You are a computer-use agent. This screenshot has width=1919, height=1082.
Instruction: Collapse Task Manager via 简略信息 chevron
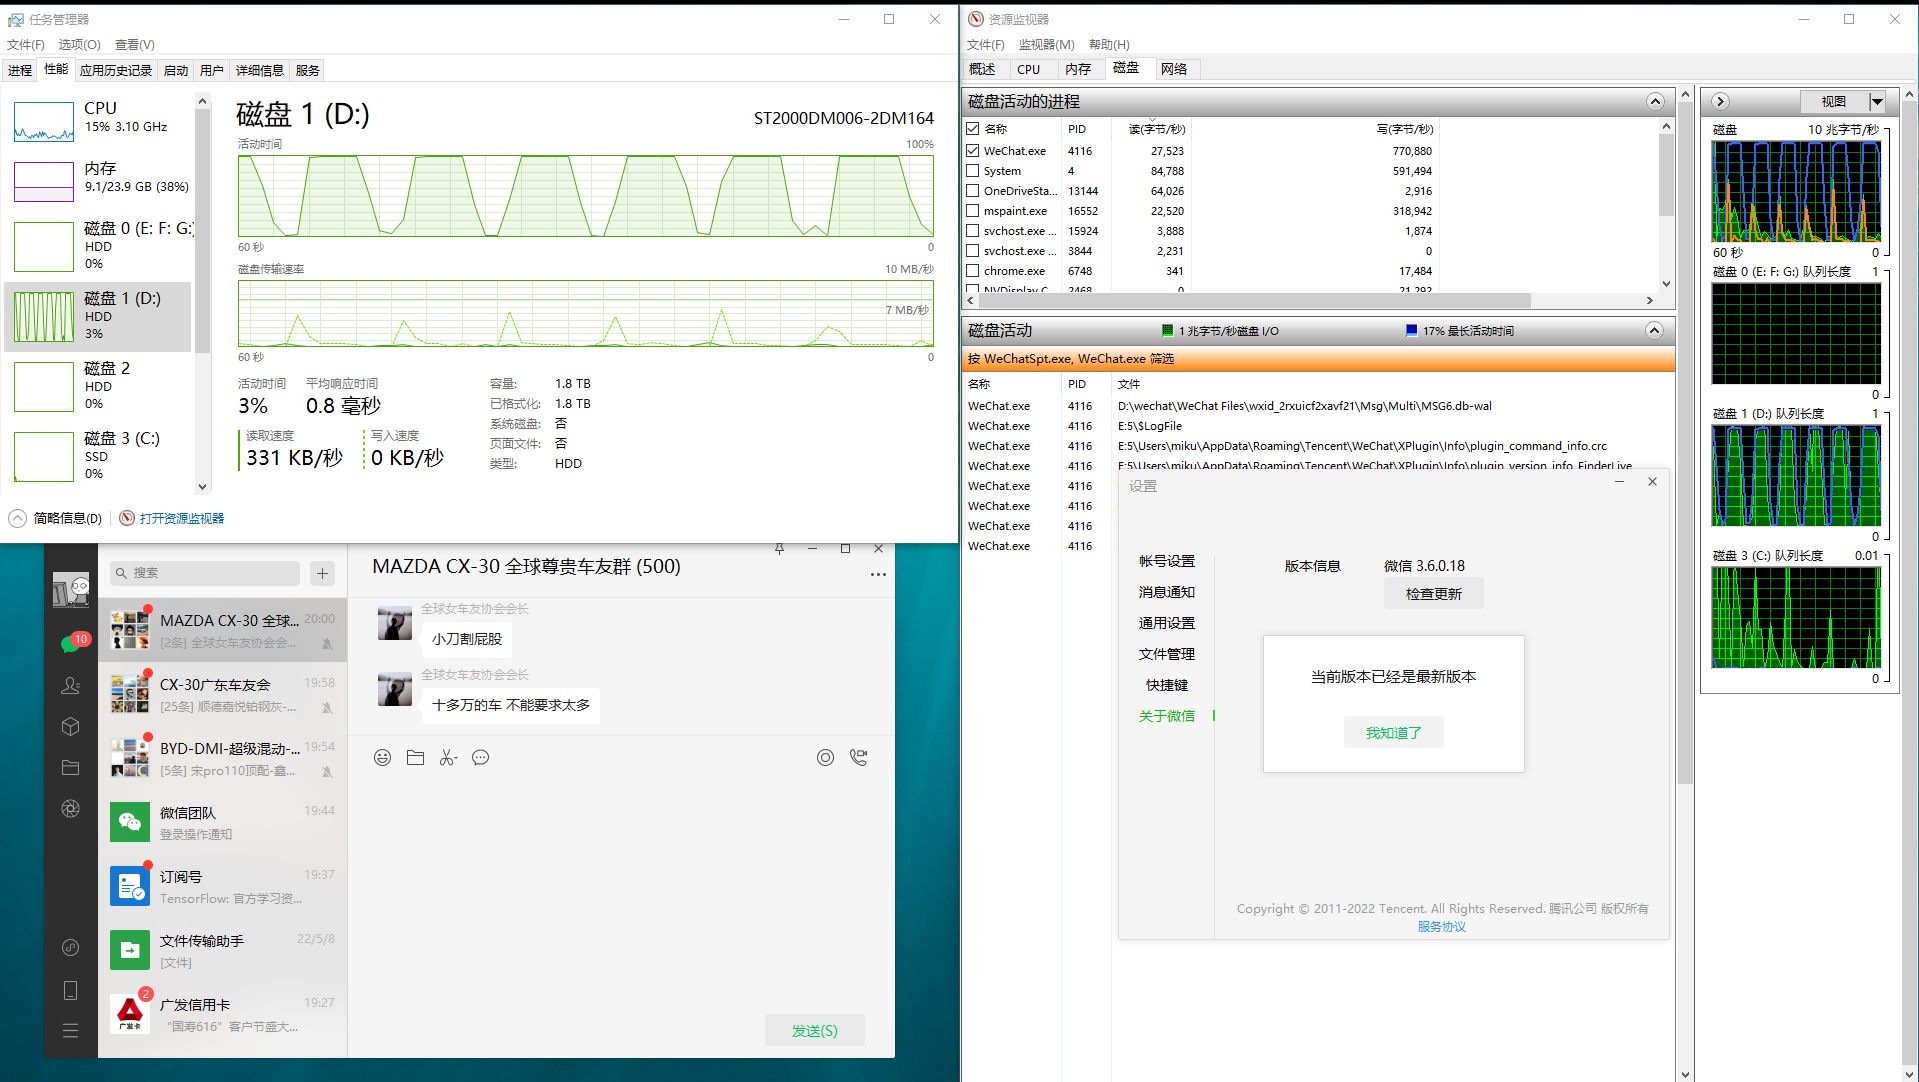pos(18,518)
